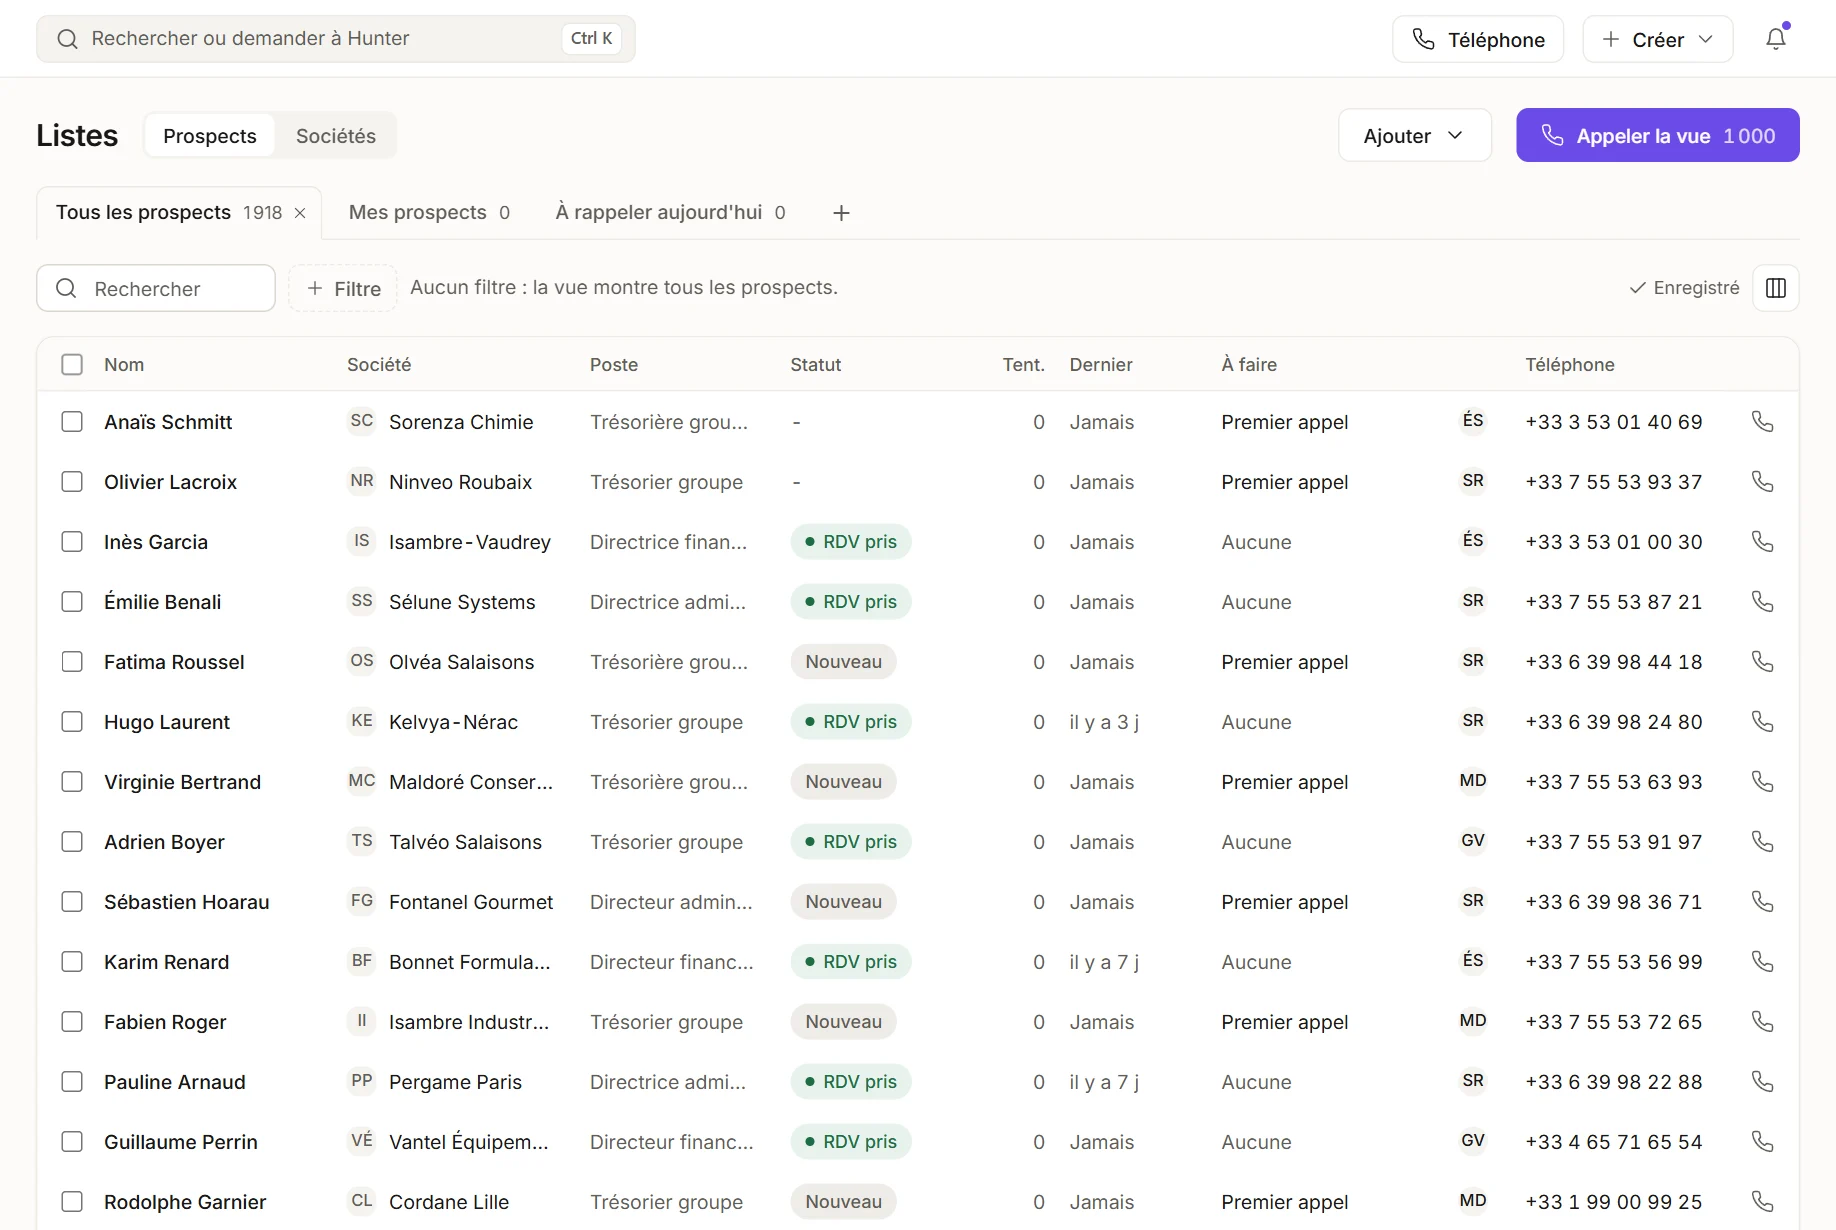
Task: Call Pauline Arnaud via phone icon
Action: point(1763,1082)
